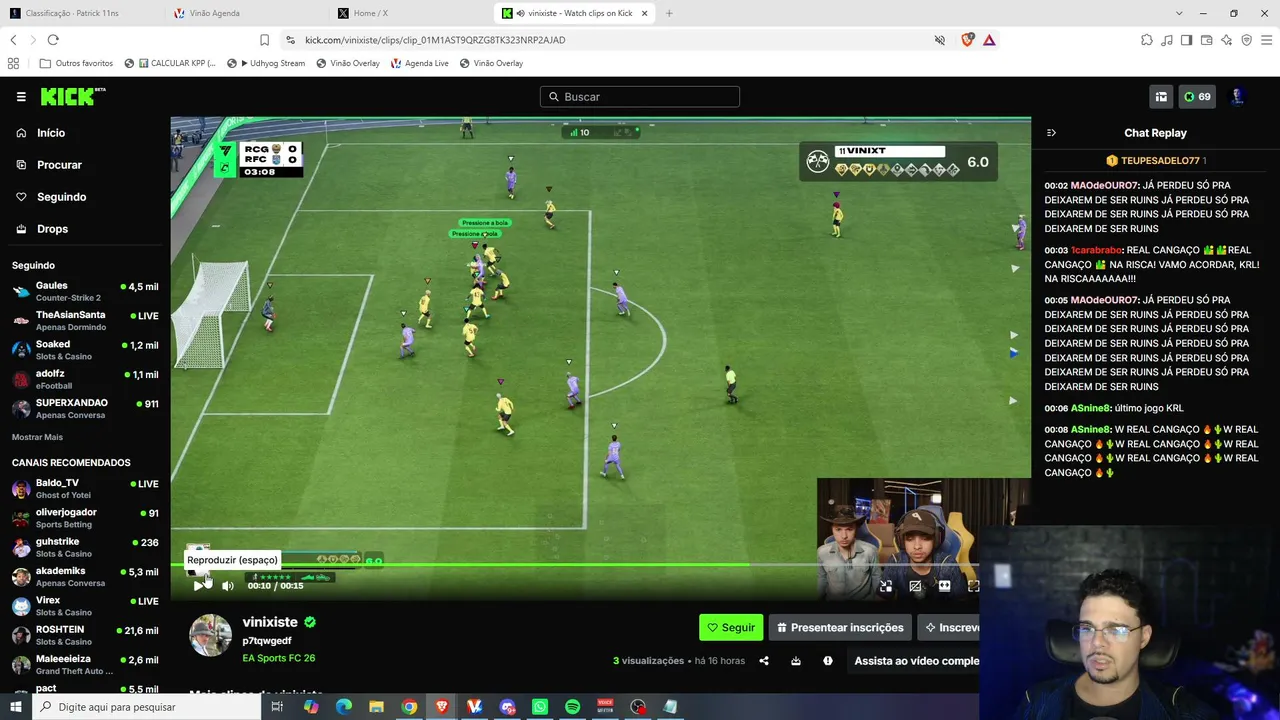Collapse the Chat Replay panel
1280x720 pixels.
[1051, 133]
